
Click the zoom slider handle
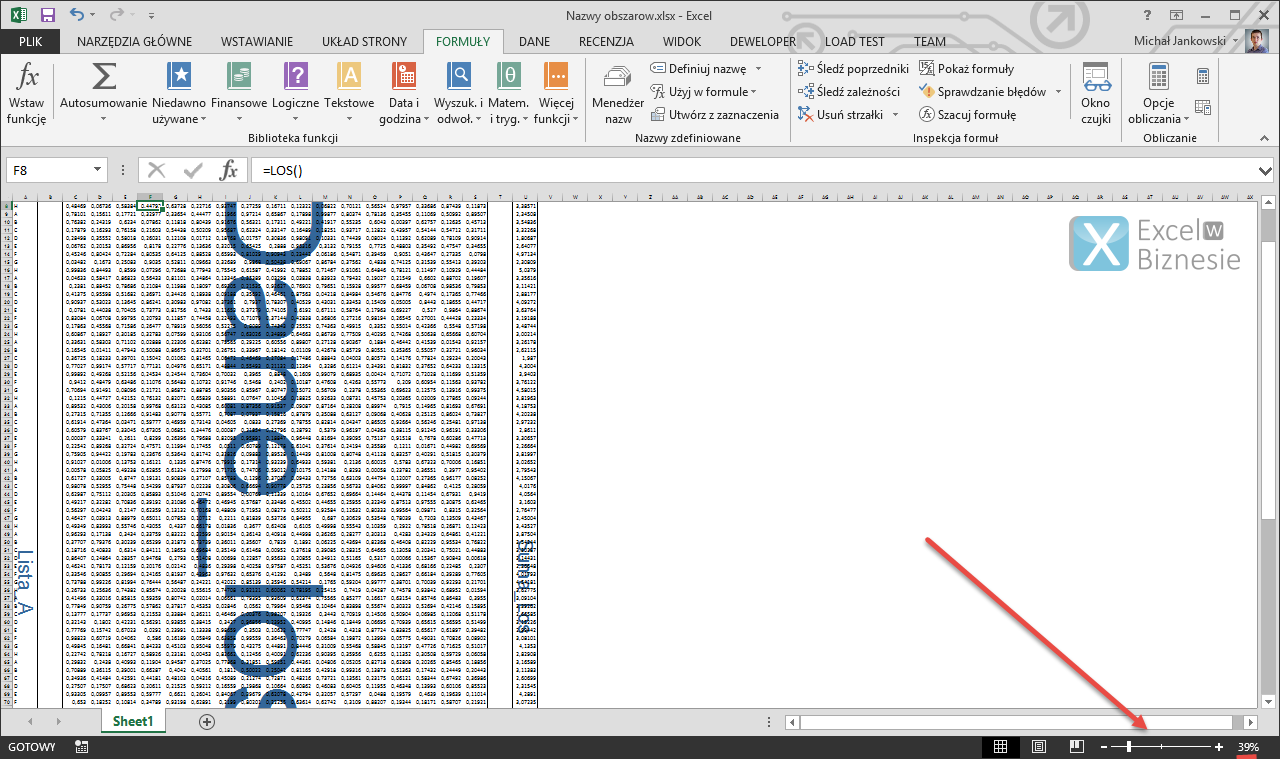click(x=1129, y=747)
